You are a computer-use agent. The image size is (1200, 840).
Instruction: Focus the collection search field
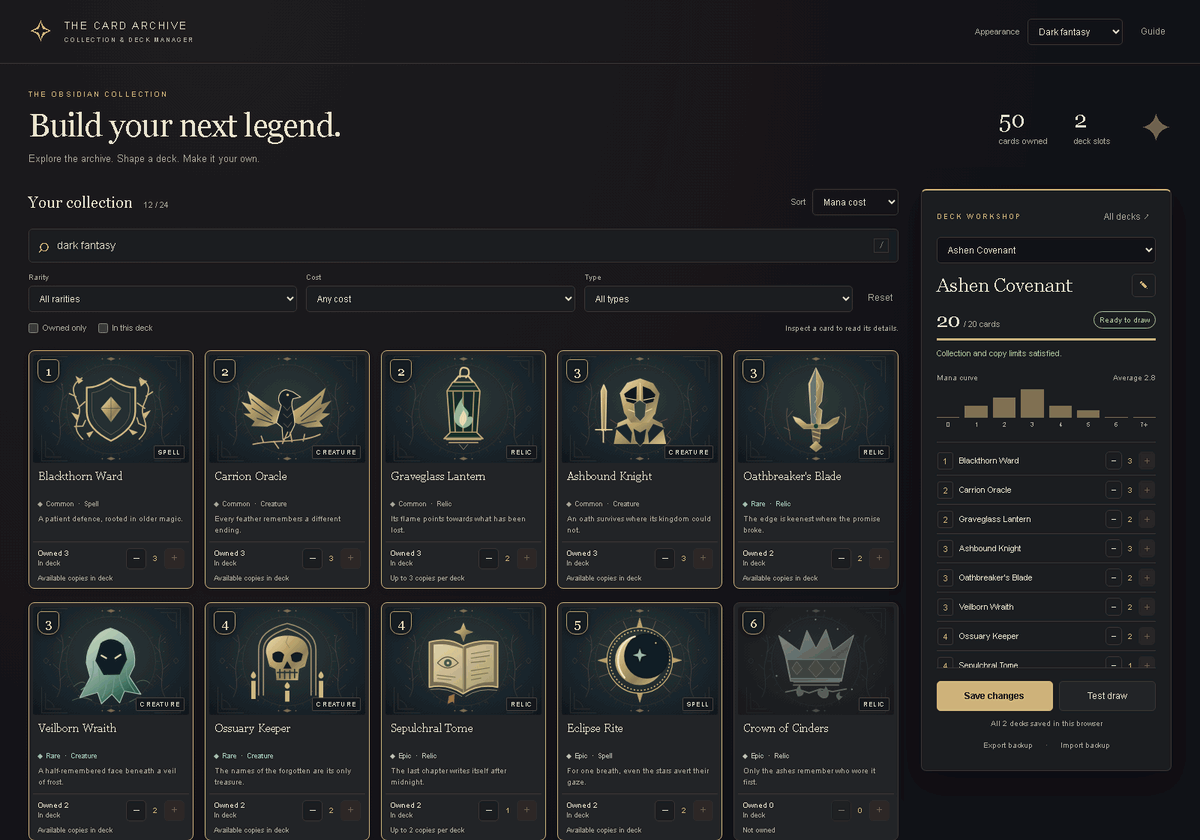pyautogui.click(x=463, y=246)
